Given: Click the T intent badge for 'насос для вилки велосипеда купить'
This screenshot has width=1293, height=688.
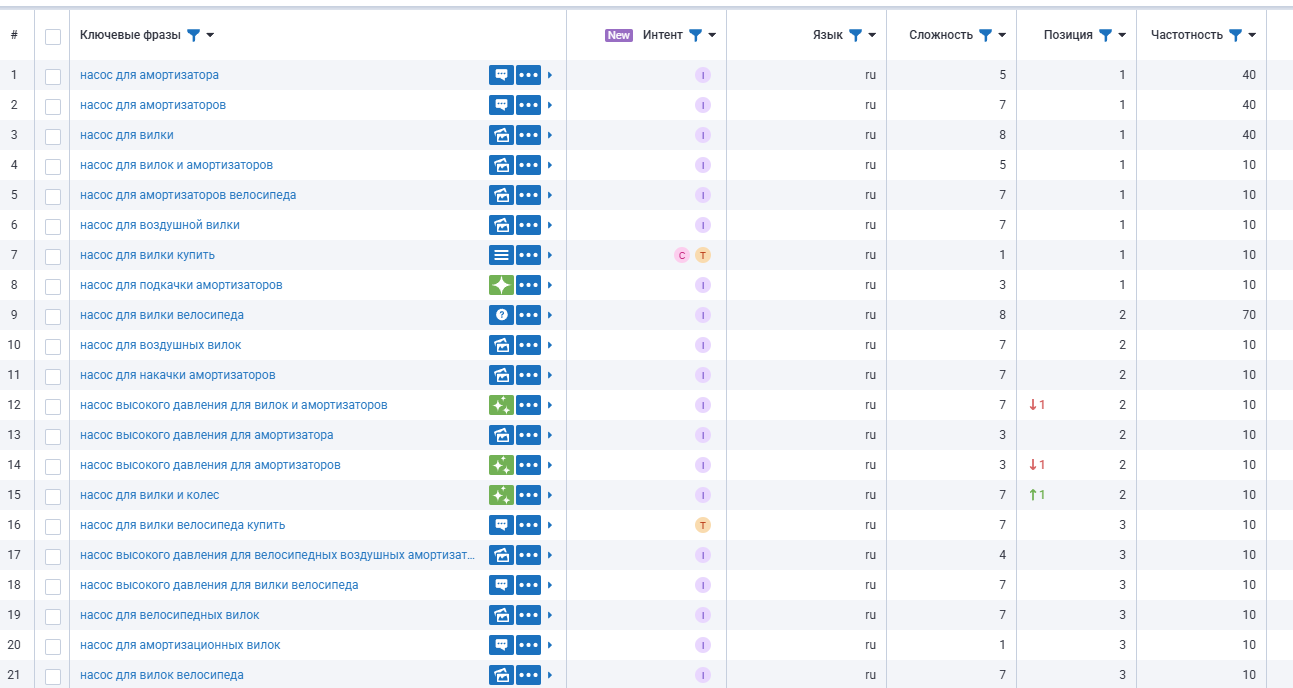Looking at the screenshot, I should 703,525.
